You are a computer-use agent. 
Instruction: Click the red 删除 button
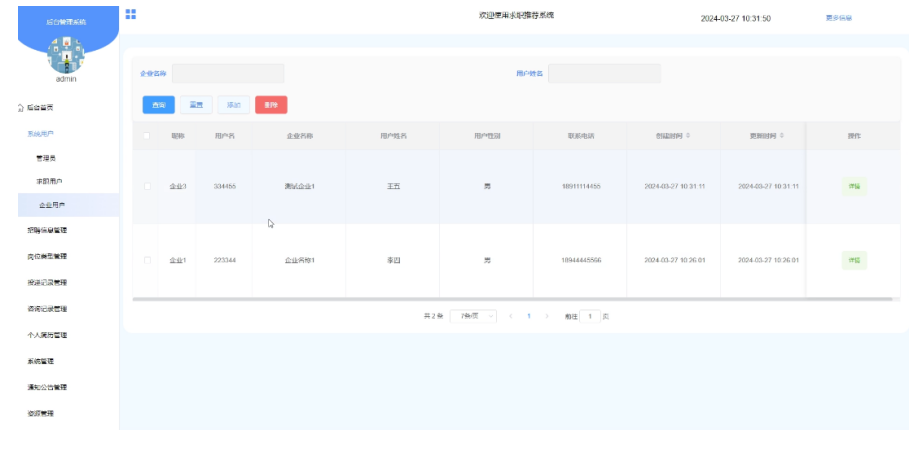(271, 105)
